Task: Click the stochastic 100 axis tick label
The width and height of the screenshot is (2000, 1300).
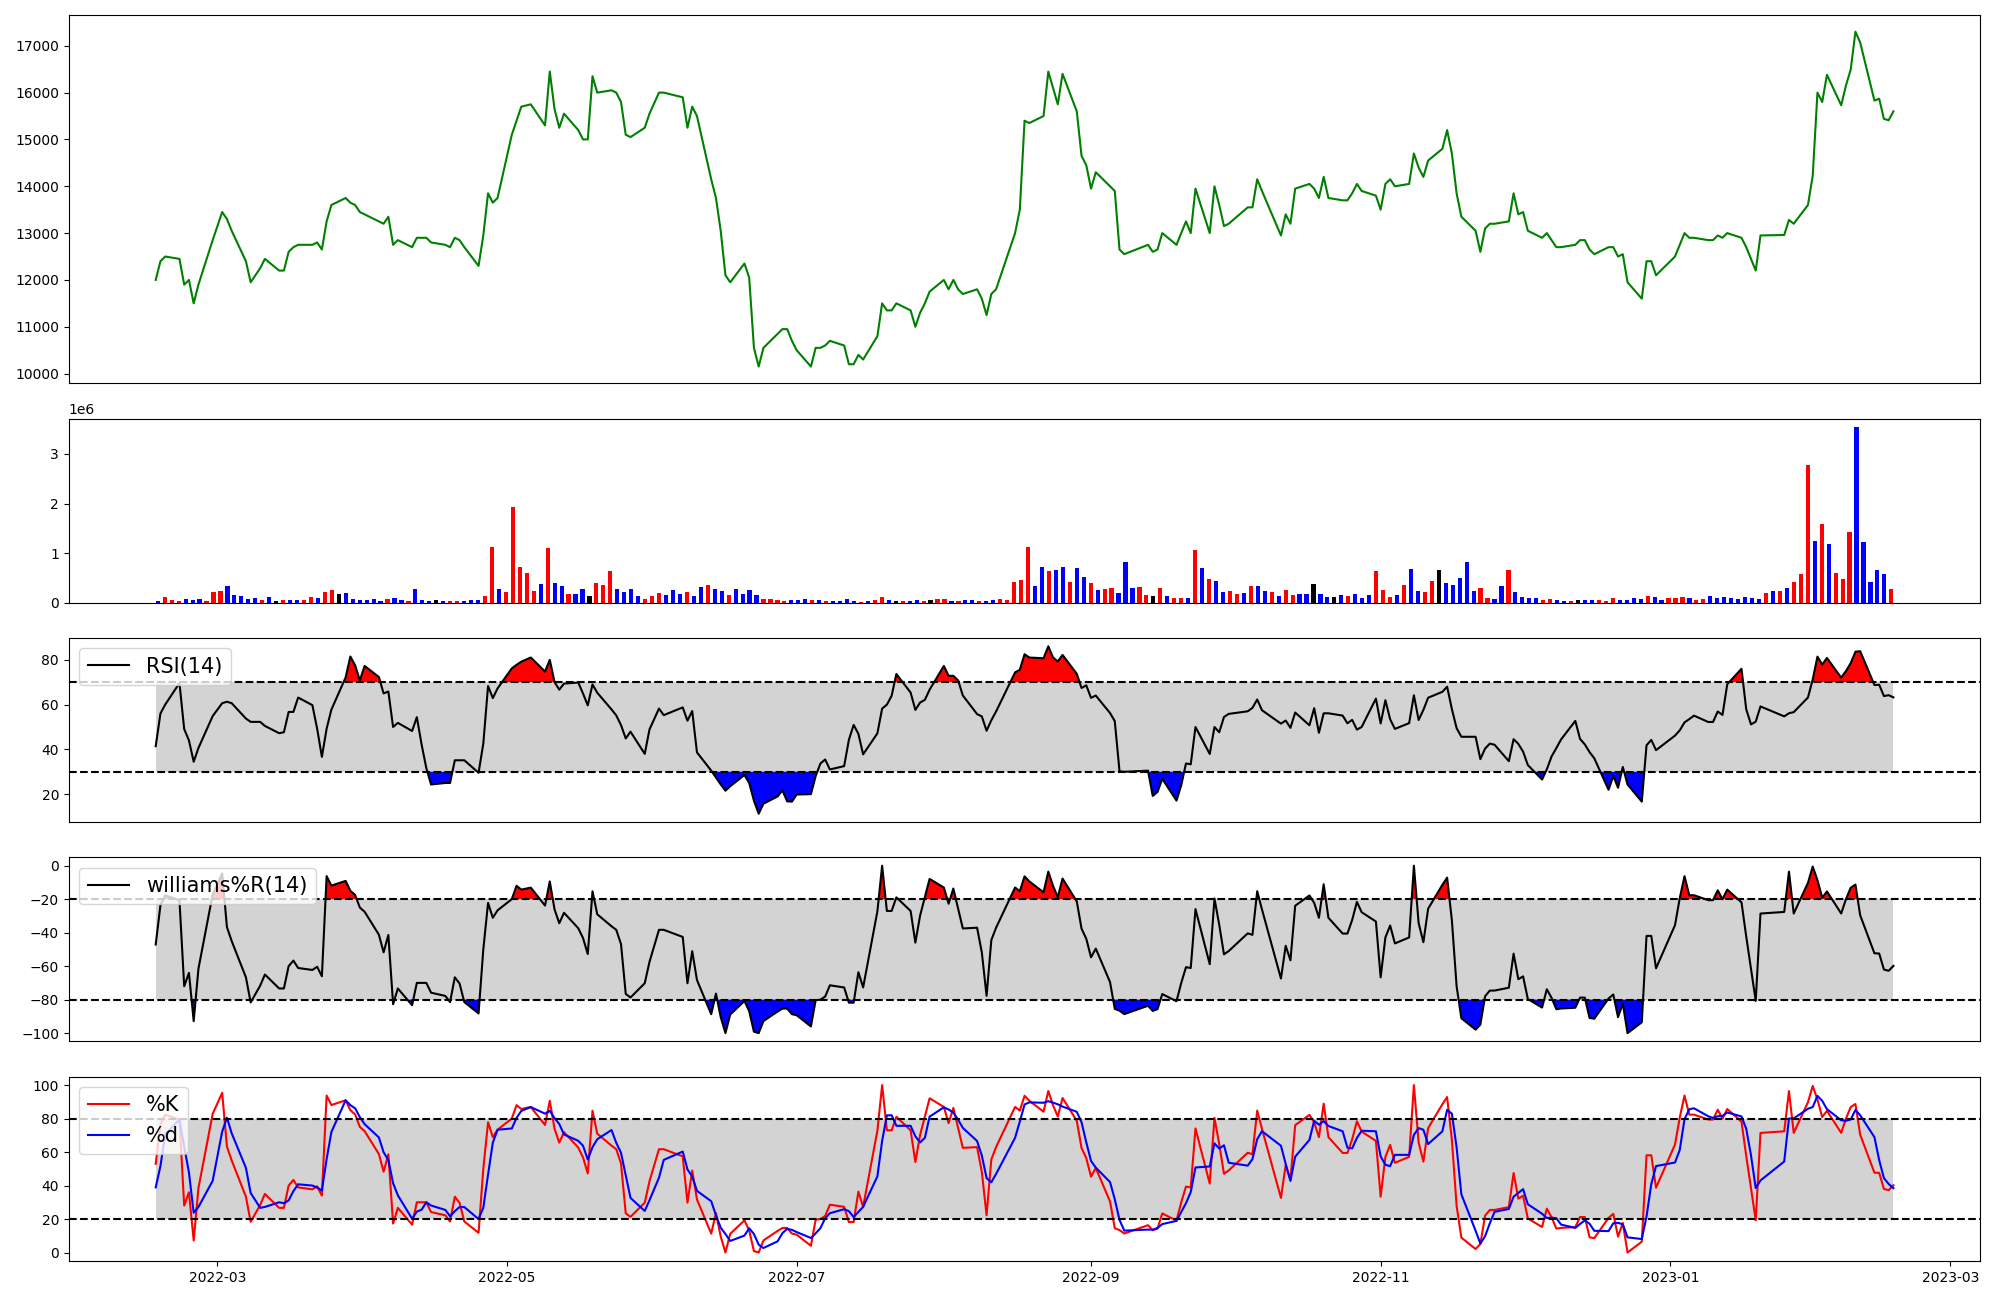Action: (x=45, y=1086)
